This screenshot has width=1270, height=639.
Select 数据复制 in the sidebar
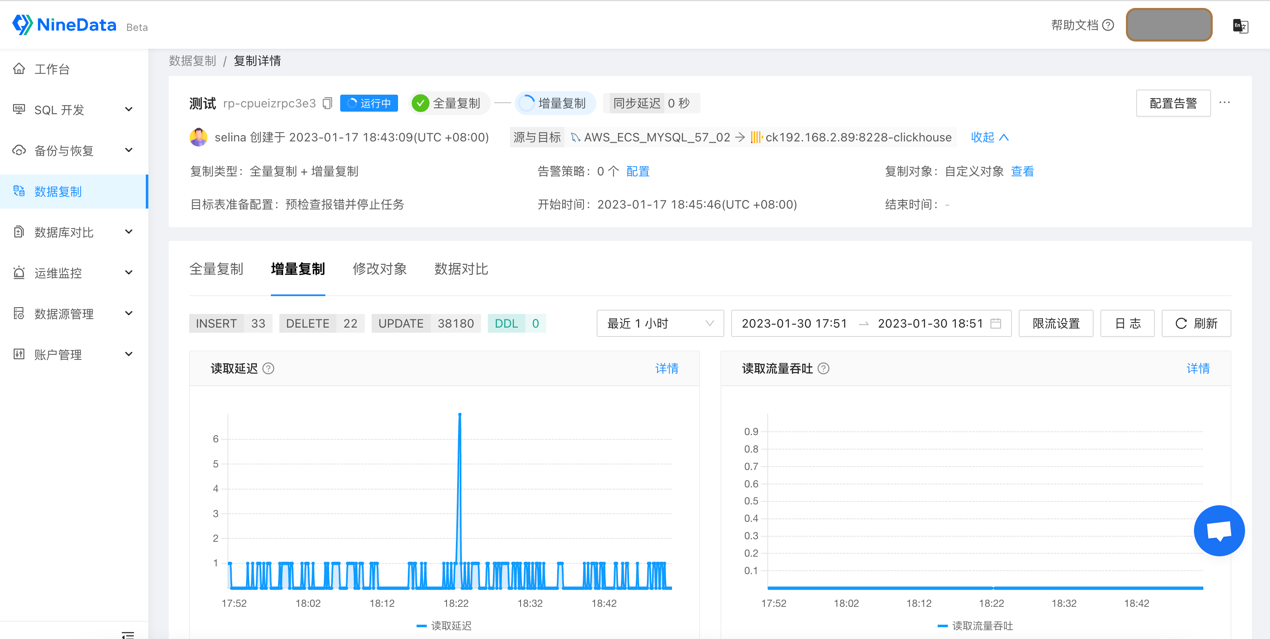(x=74, y=191)
